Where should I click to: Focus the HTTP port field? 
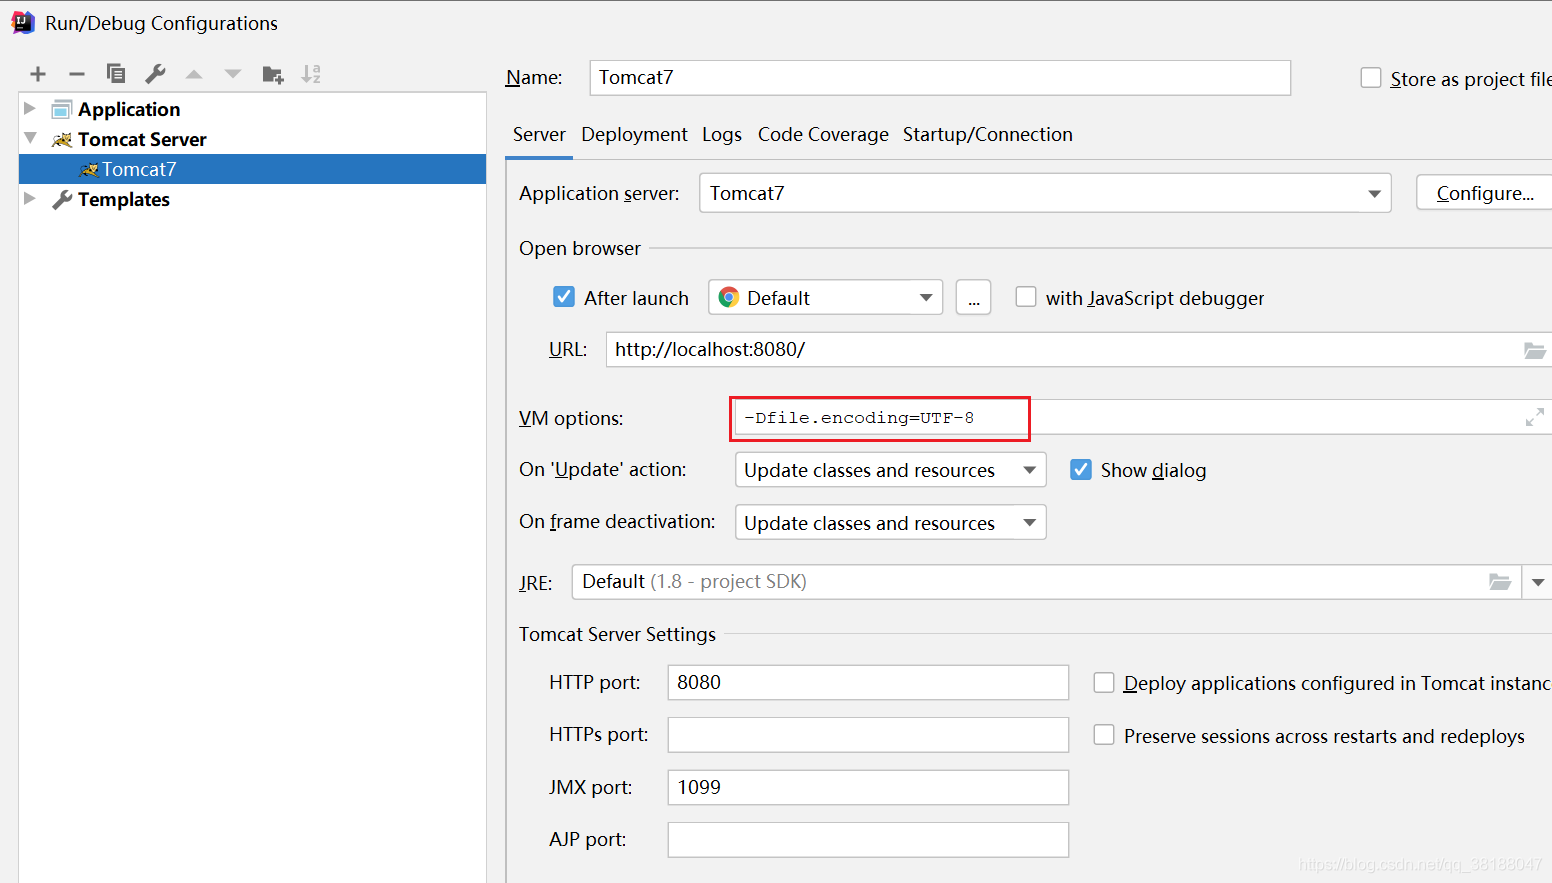[x=868, y=682]
